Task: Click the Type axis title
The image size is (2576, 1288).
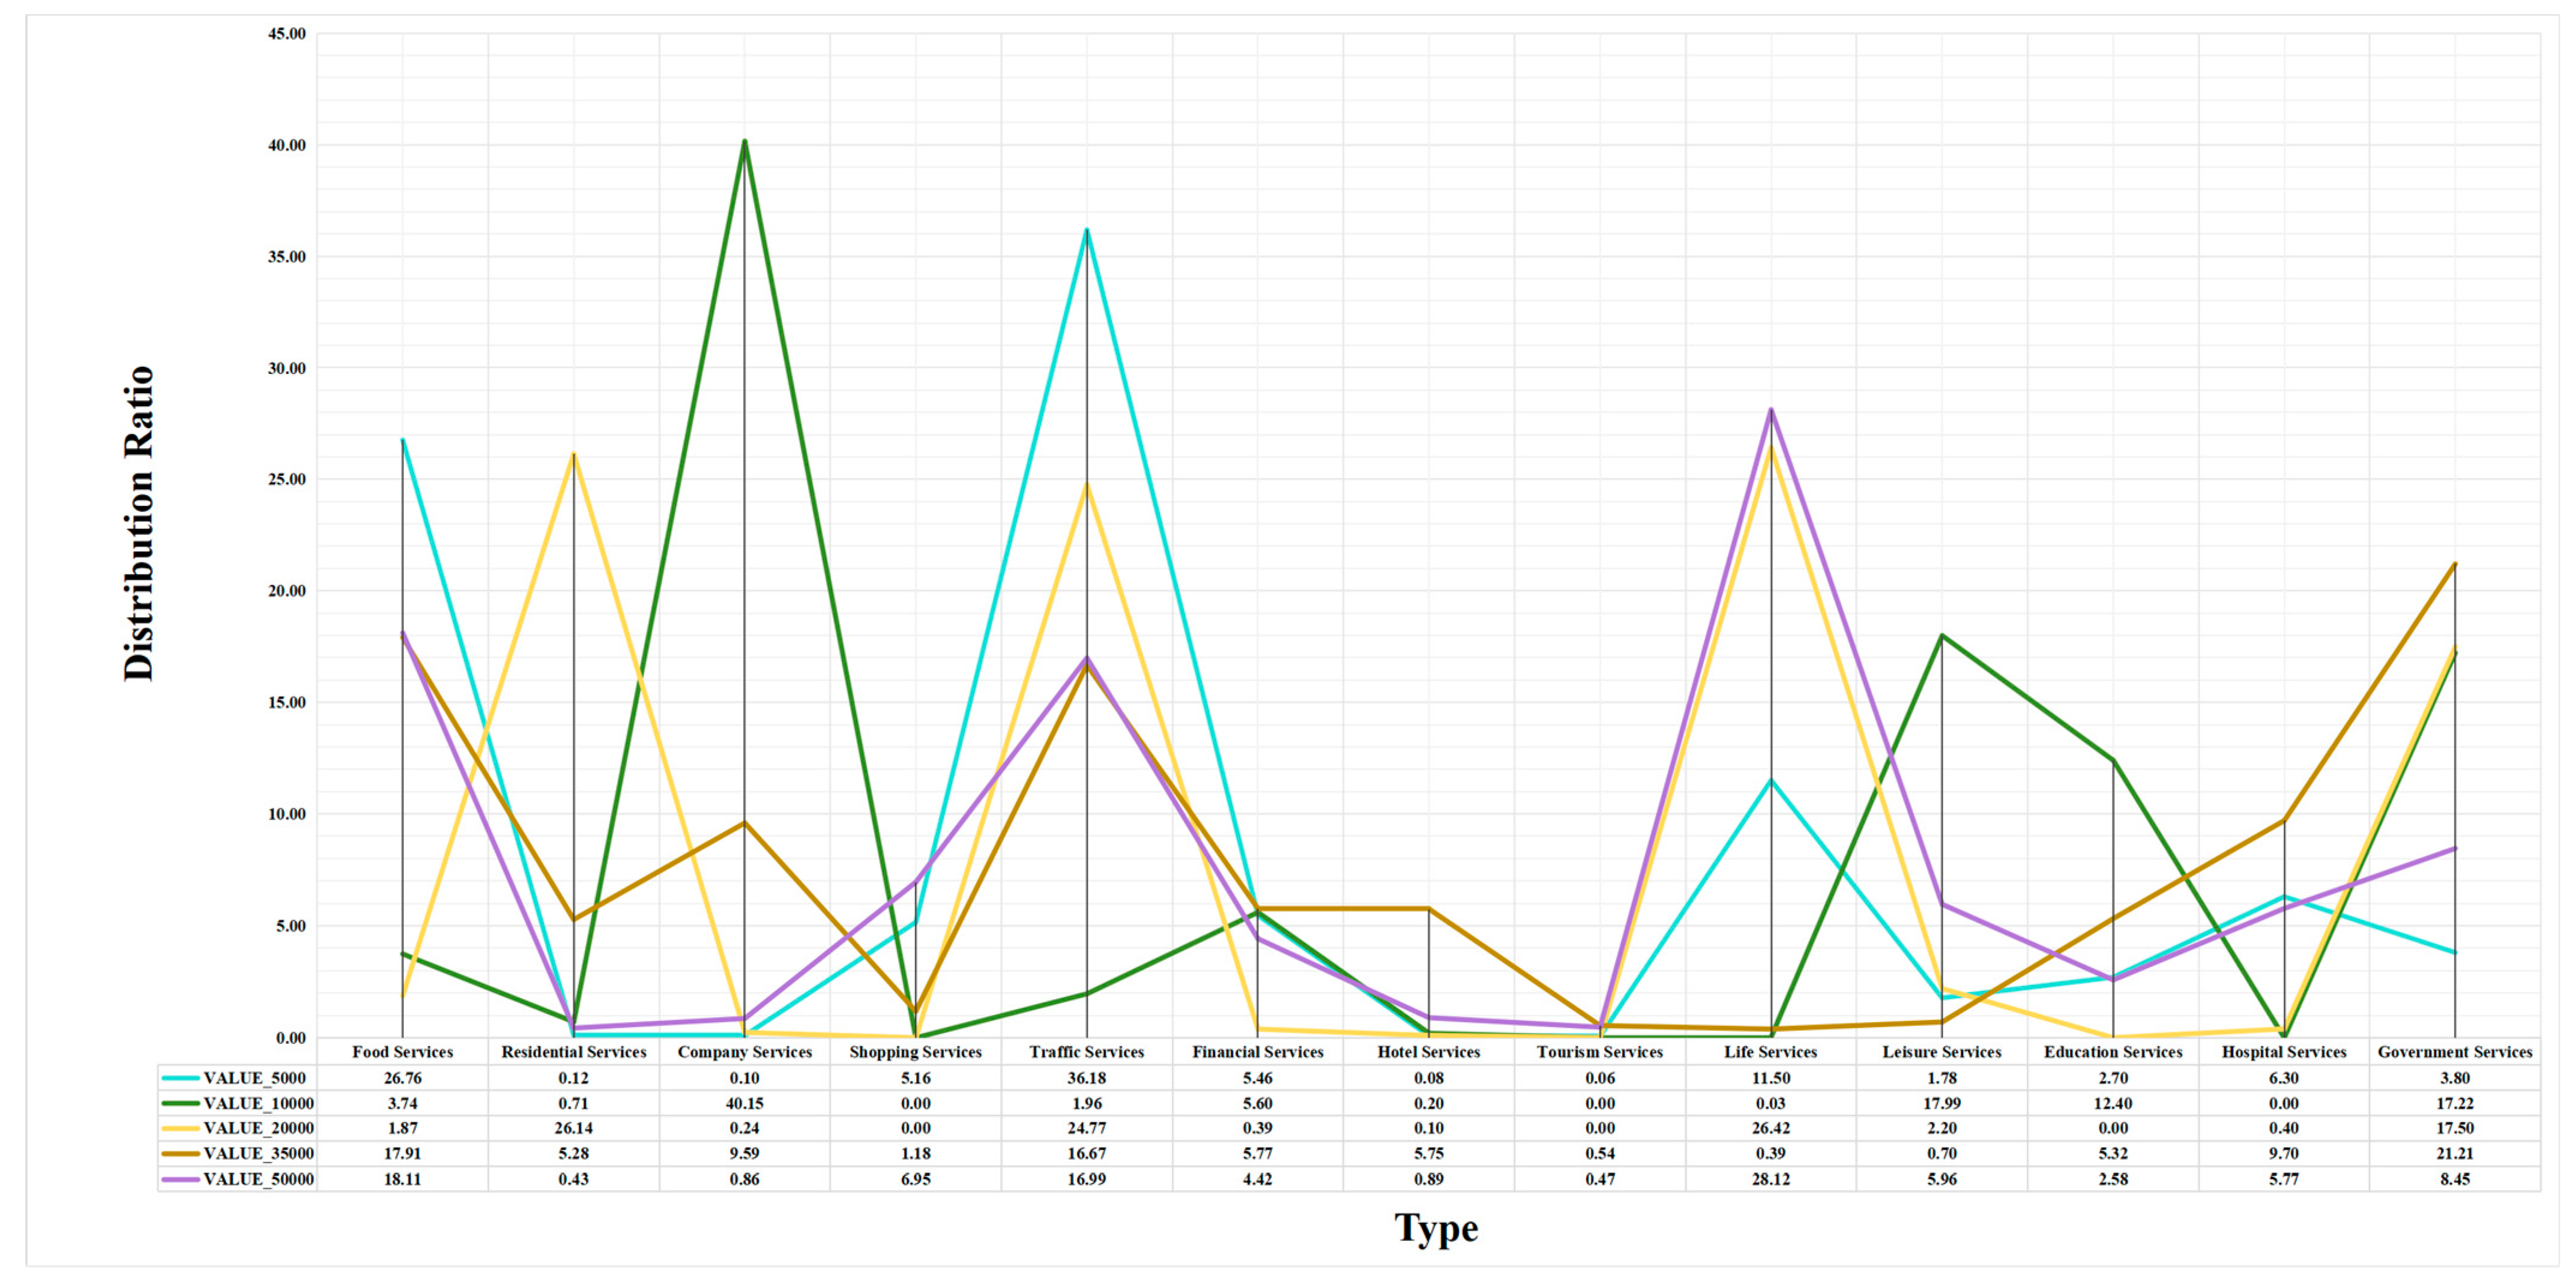Action: pyautogui.click(x=1436, y=1228)
